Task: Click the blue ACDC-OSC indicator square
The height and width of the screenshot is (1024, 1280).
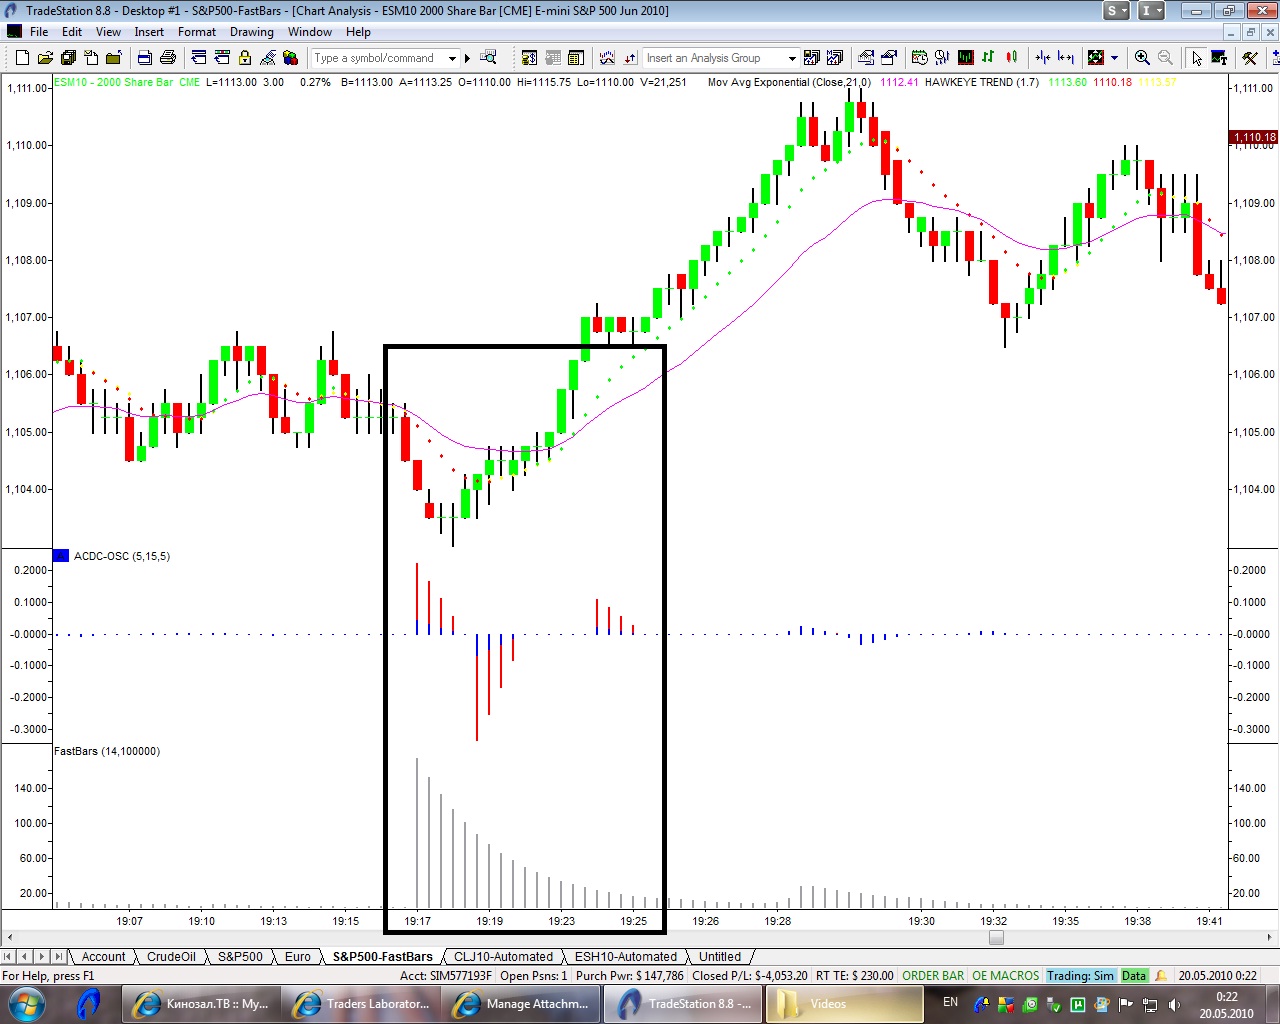Action: pos(61,556)
